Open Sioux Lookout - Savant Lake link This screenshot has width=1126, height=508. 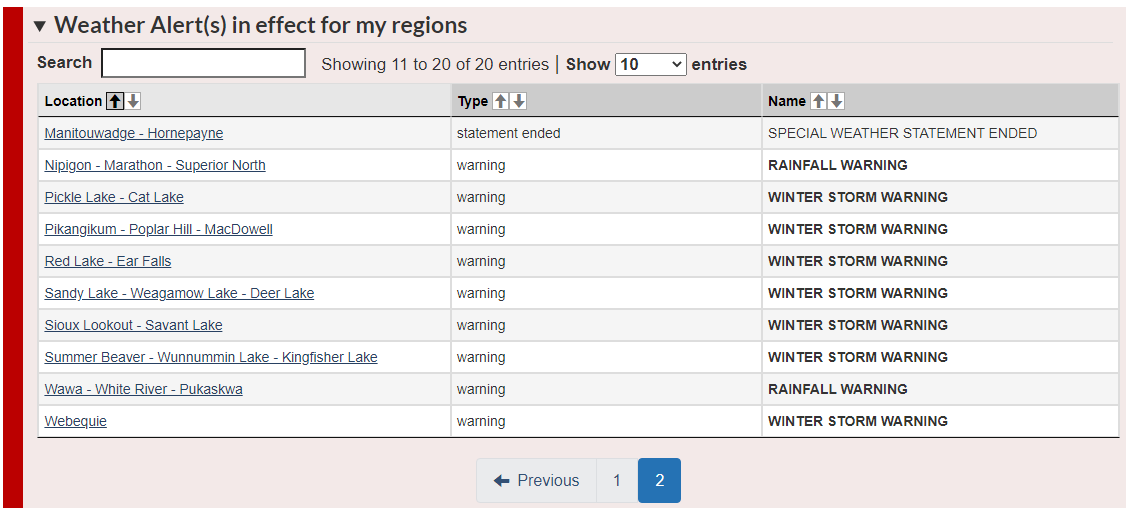coord(134,325)
